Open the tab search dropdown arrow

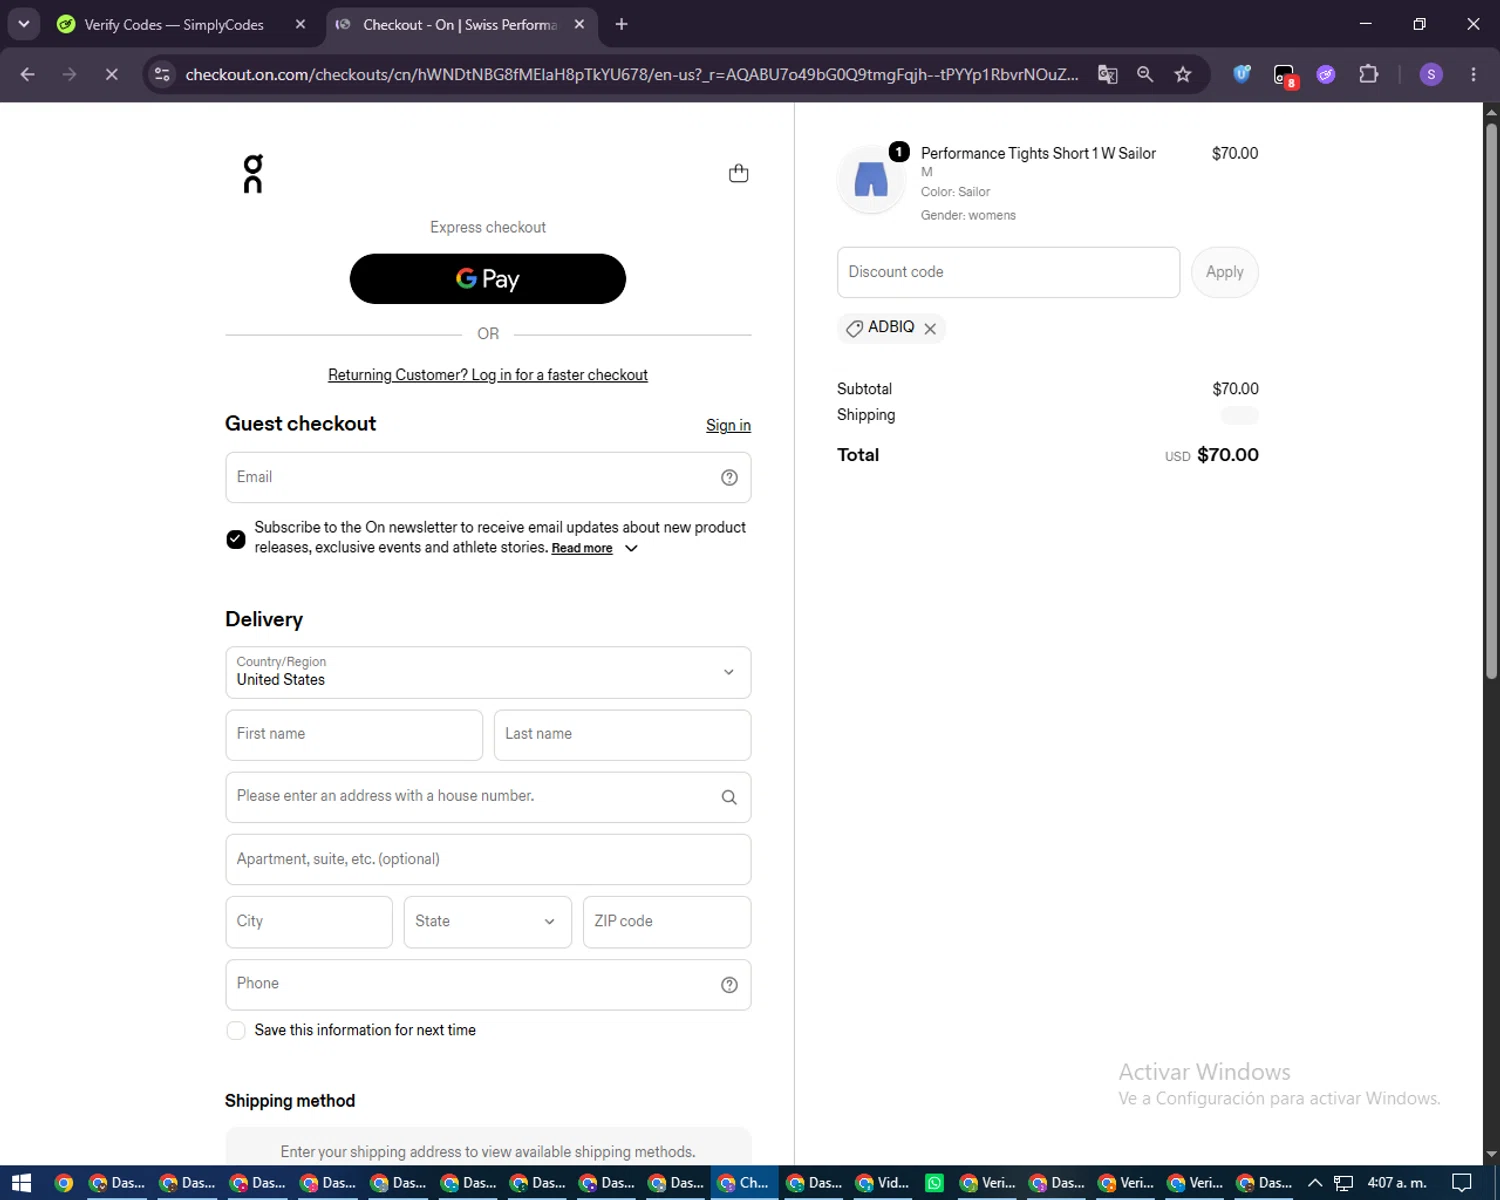click(x=23, y=24)
